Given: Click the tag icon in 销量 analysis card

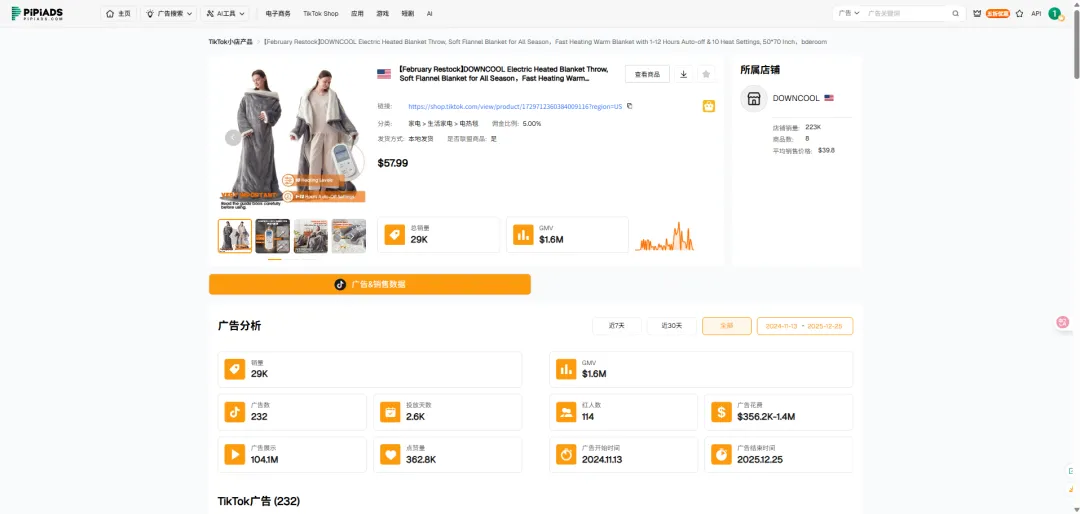Looking at the screenshot, I should point(235,369).
